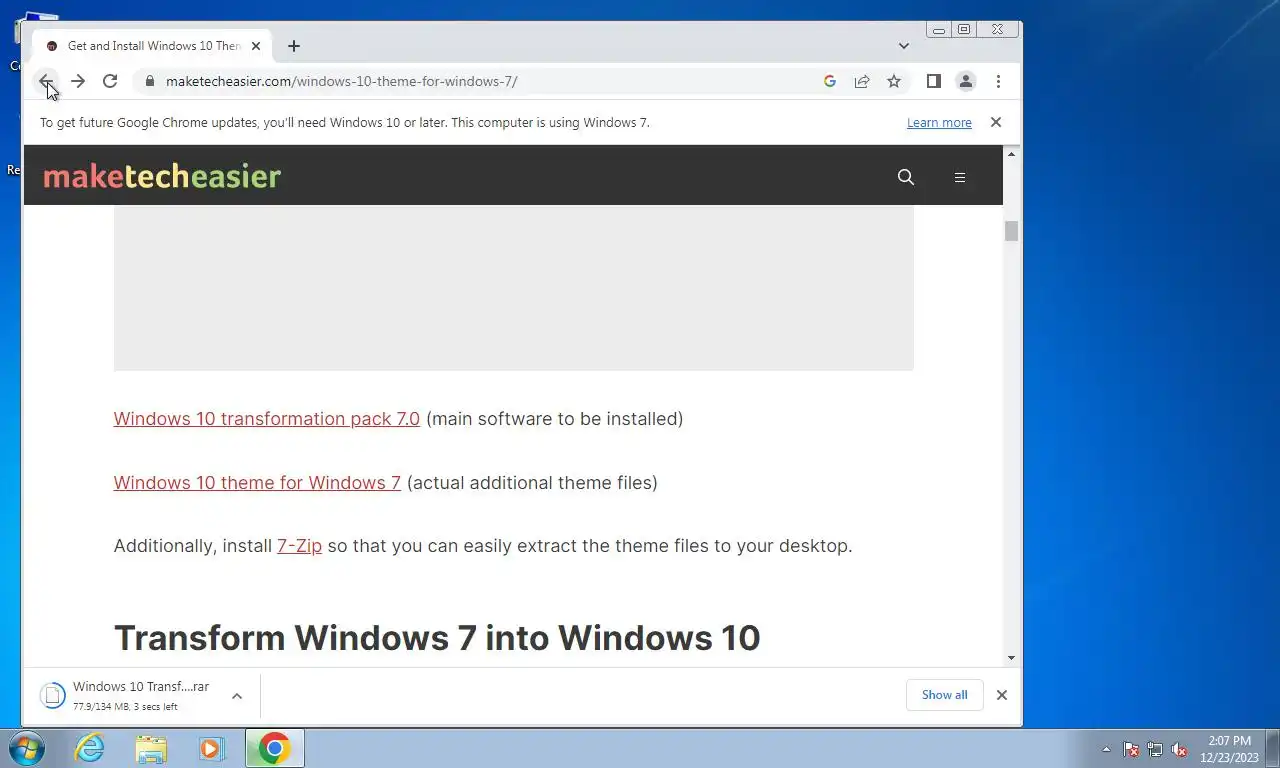1280x768 pixels.
Task: Launch Internet Explorer from the taskbar
Action: click(90, 748)
